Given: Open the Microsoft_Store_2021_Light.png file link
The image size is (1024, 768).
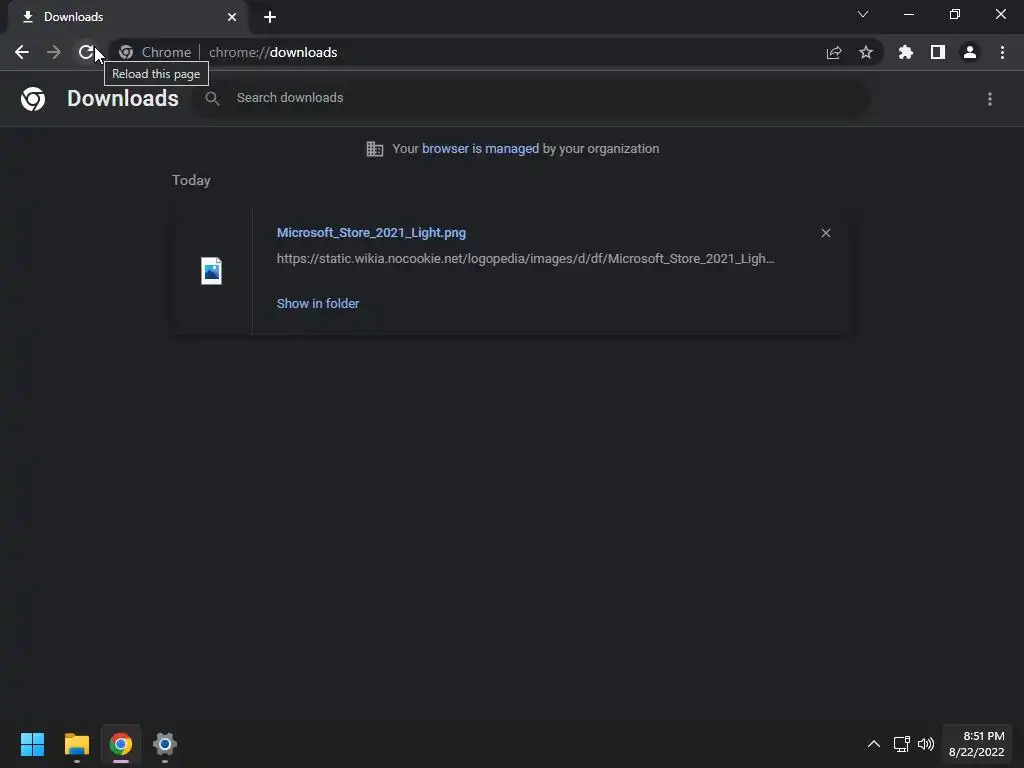Looking at the screenshot, I should [x=372, y=232].
